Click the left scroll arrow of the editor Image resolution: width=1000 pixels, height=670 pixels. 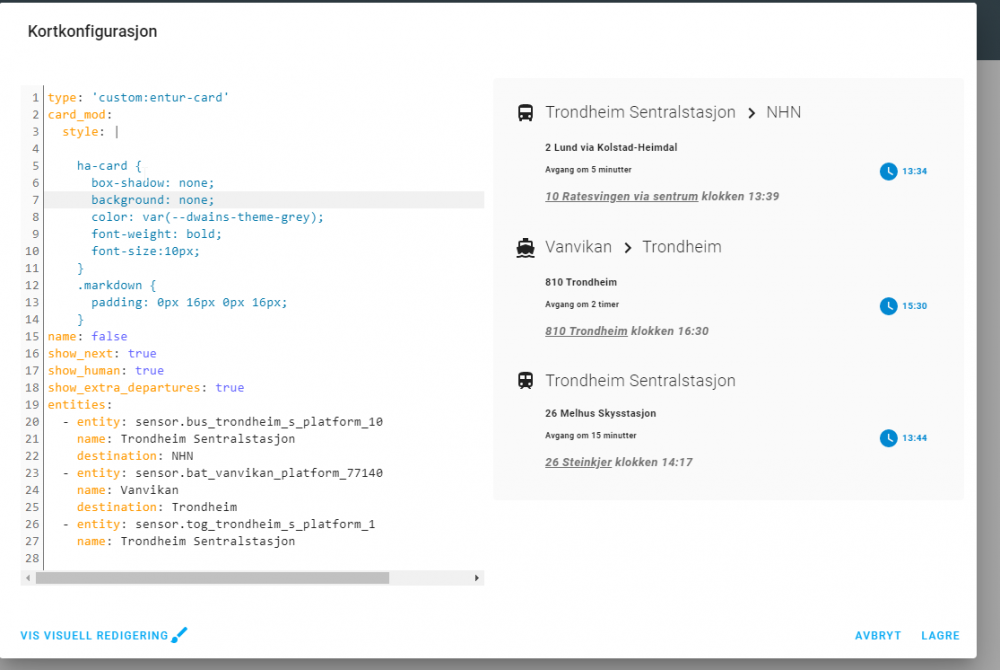coord(28,578)
